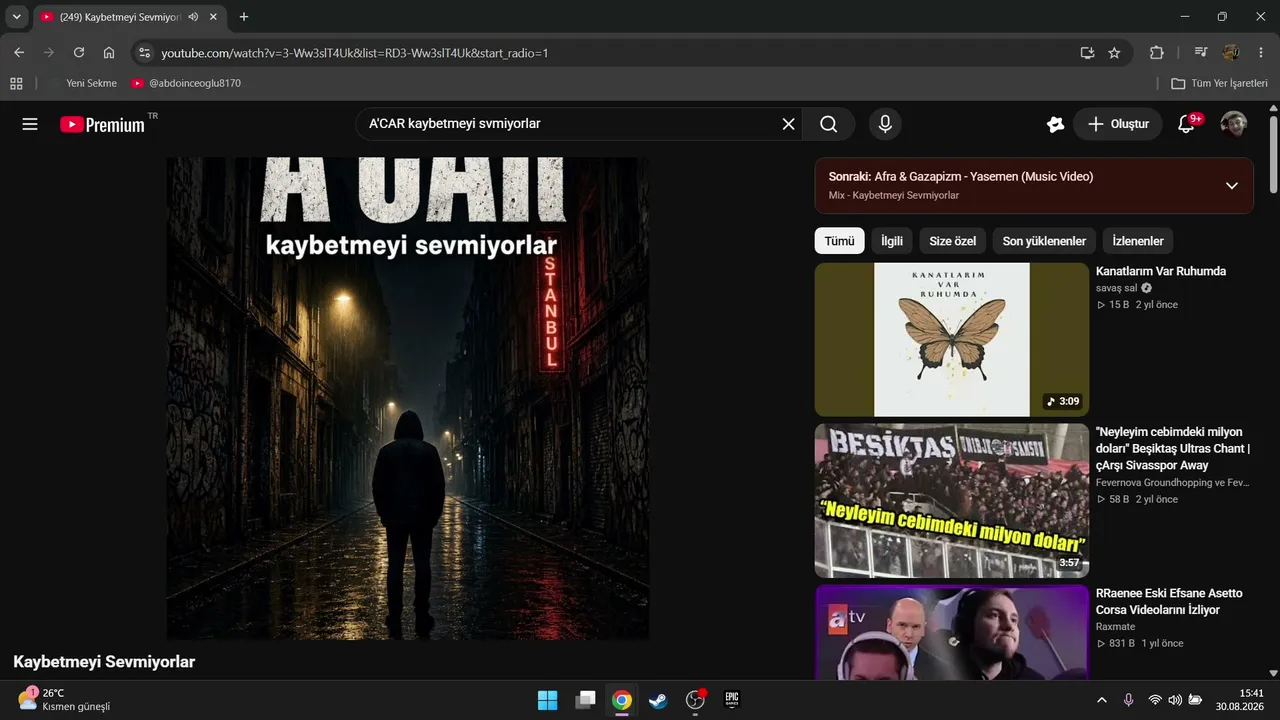Screen dimensions: 1280x720
Task: Click the Kaybetmeyi Sevmiyorlar video player
Action: point(408,398)
